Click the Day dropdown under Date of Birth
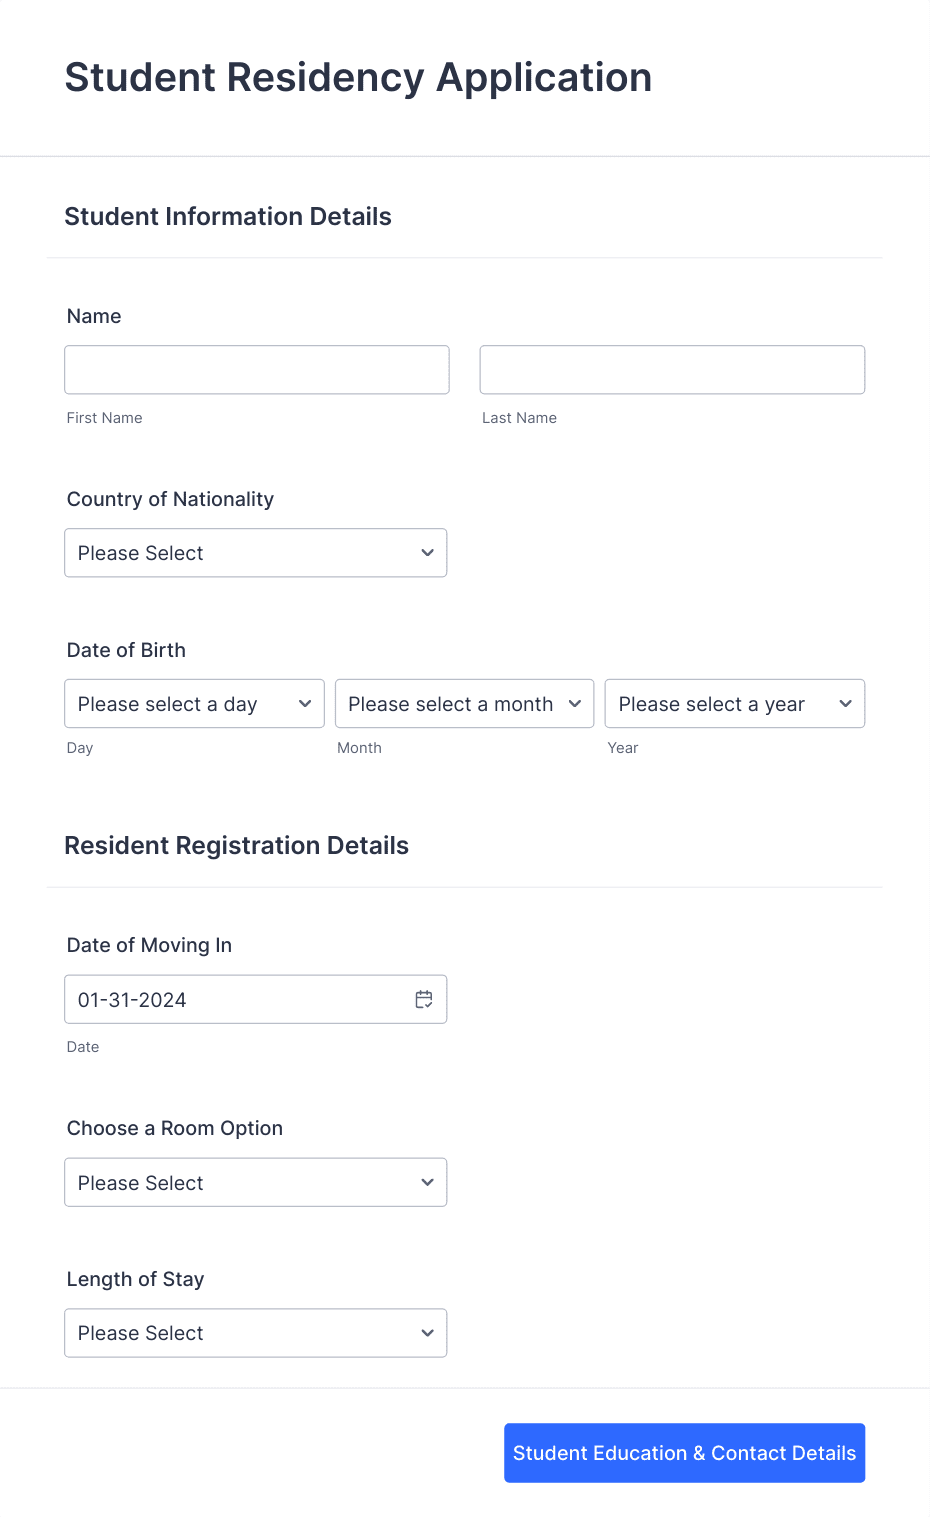This screenshot has height=1517, width=930. click(x=193, y=703)
